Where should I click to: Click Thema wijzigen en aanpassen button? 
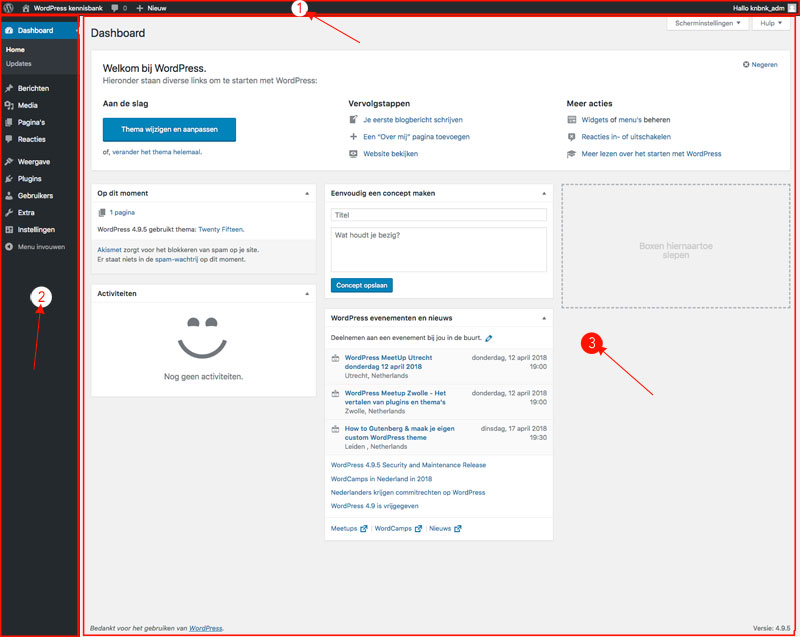pyautogui.click(x=169, y=130)
